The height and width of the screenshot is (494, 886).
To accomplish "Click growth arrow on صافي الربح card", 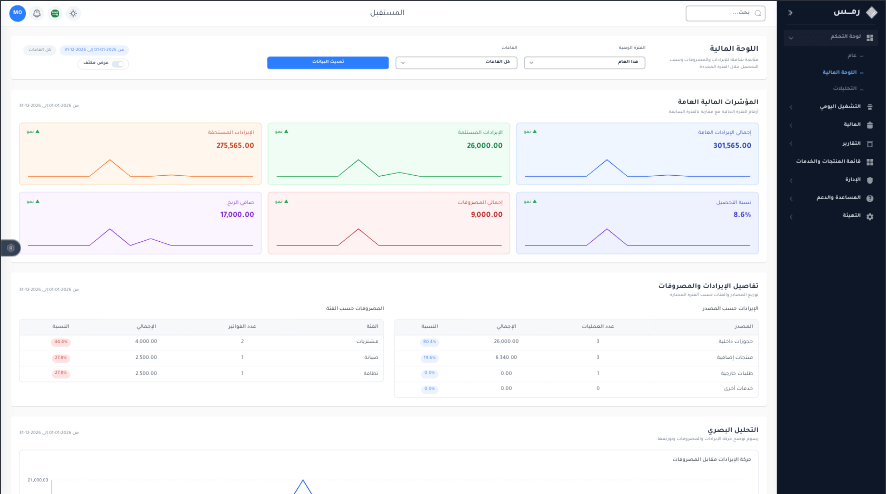I will click(38, 201).
